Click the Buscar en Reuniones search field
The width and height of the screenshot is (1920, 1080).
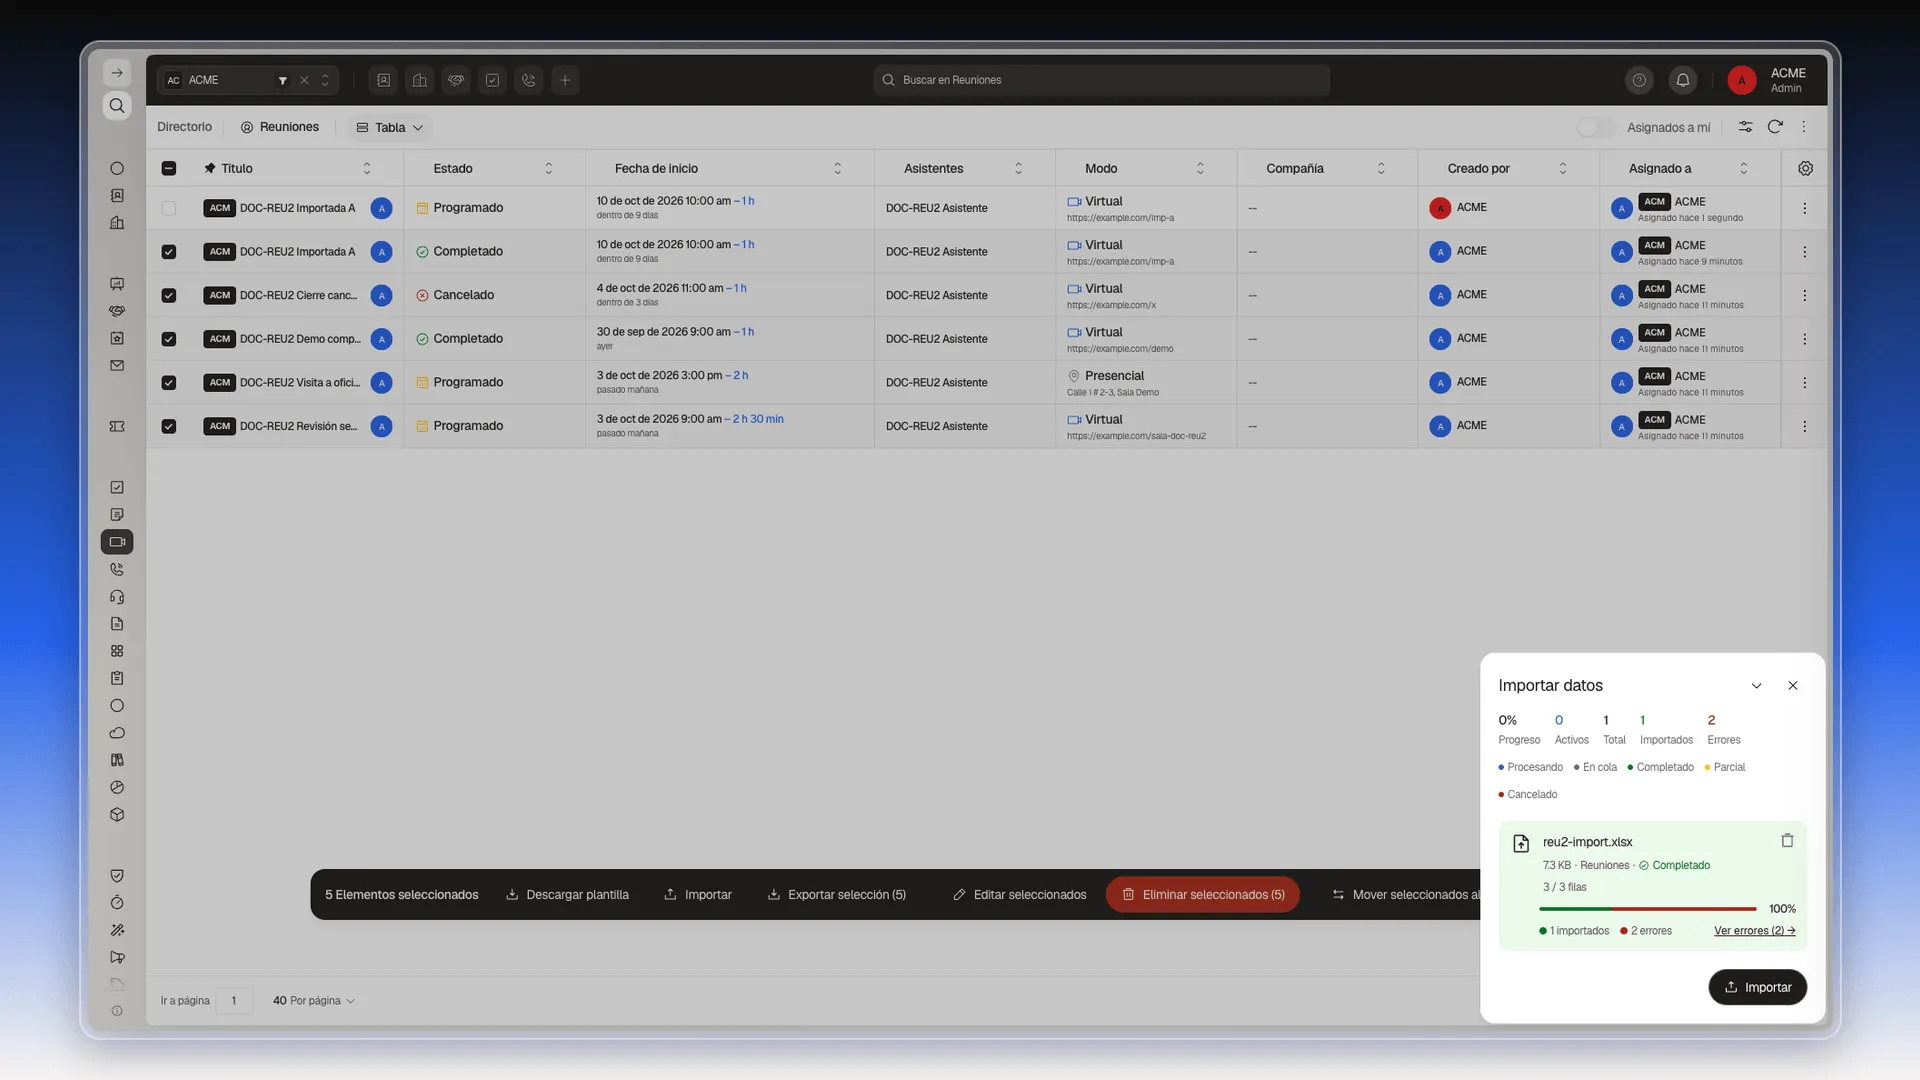pyautogui.click(x=1102, y=80)
